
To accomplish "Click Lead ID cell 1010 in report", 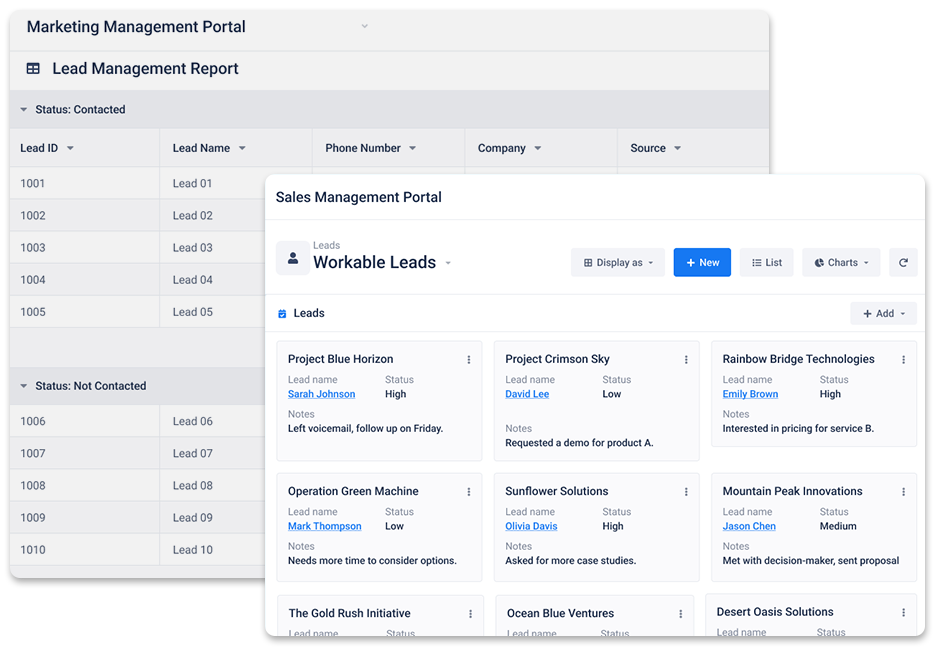I will (85, 550).
